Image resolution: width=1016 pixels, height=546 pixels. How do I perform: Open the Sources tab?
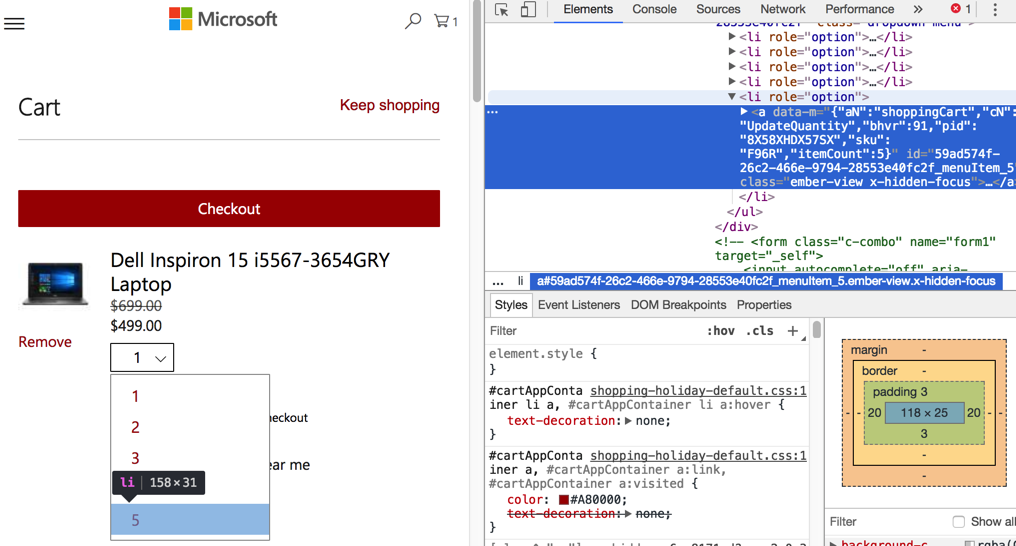pos(718,9)
